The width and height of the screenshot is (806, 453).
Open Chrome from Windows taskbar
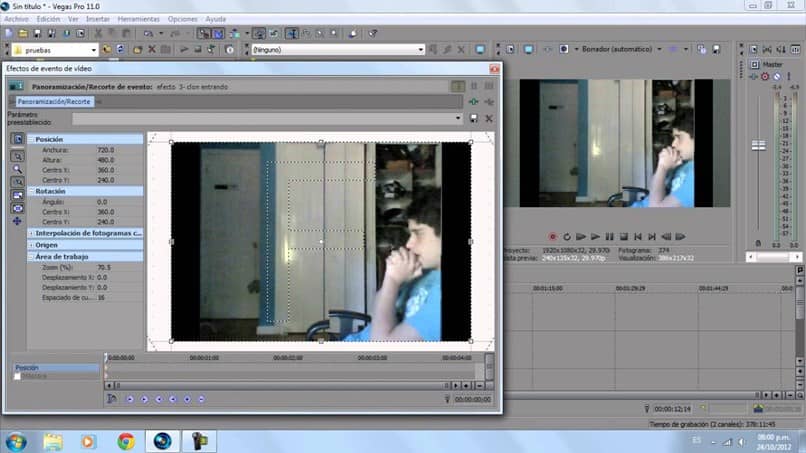126,441
